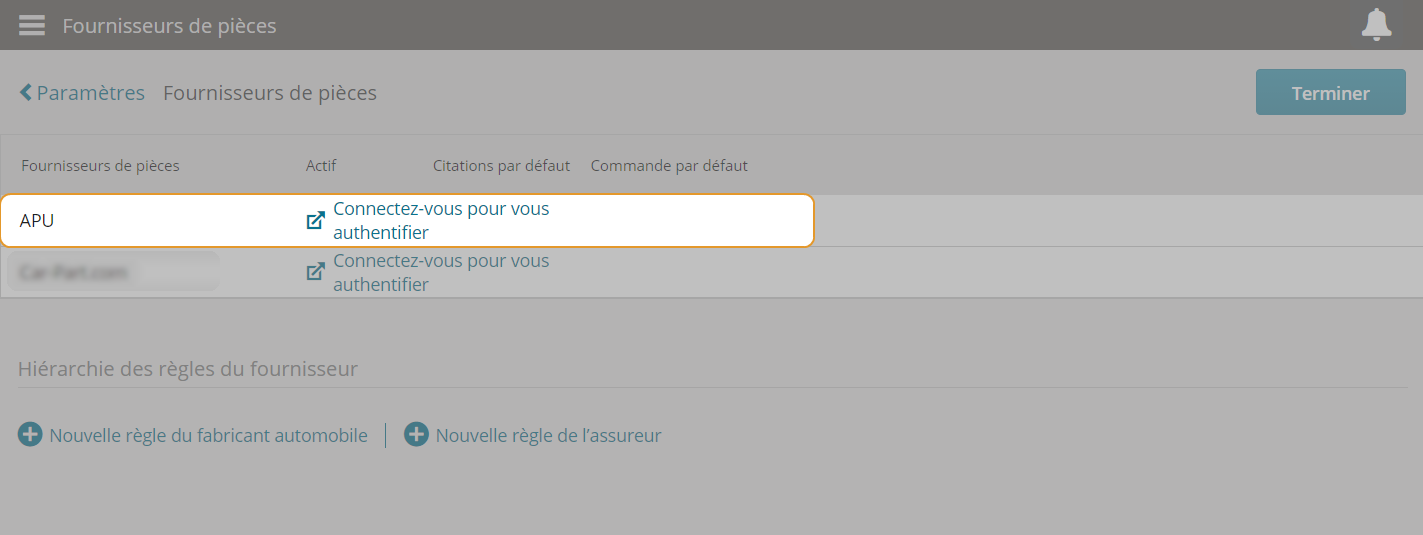
Task: Add Nouvelle règle du fabricant automobile
Action: [x=208, y=435]
